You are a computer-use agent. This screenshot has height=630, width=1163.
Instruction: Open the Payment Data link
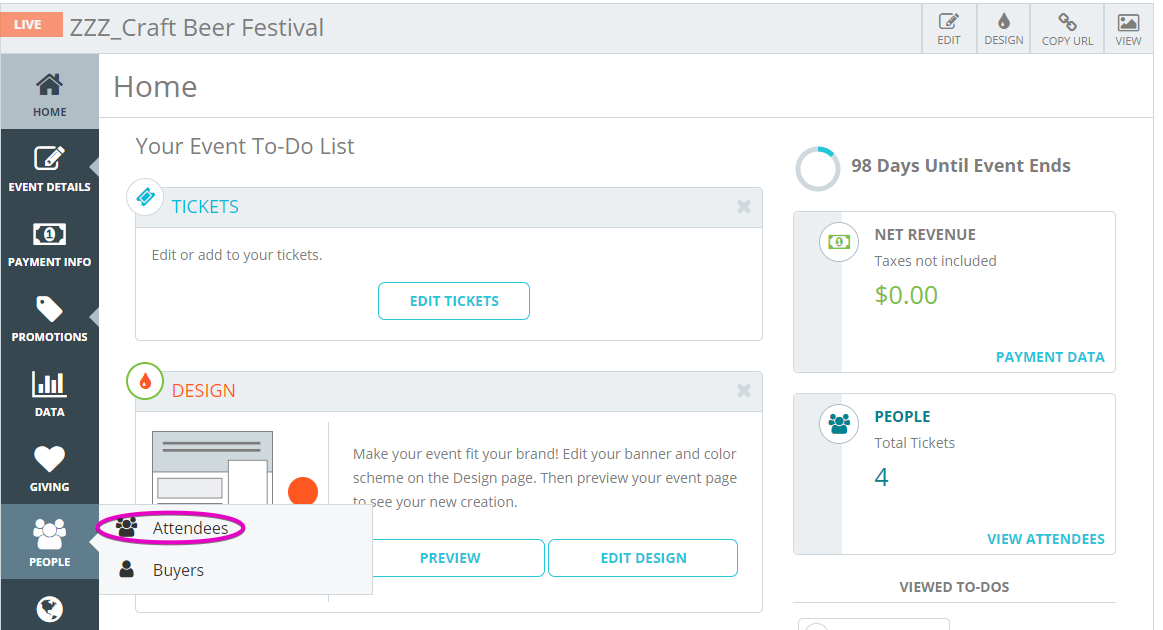click(1050, 357)
